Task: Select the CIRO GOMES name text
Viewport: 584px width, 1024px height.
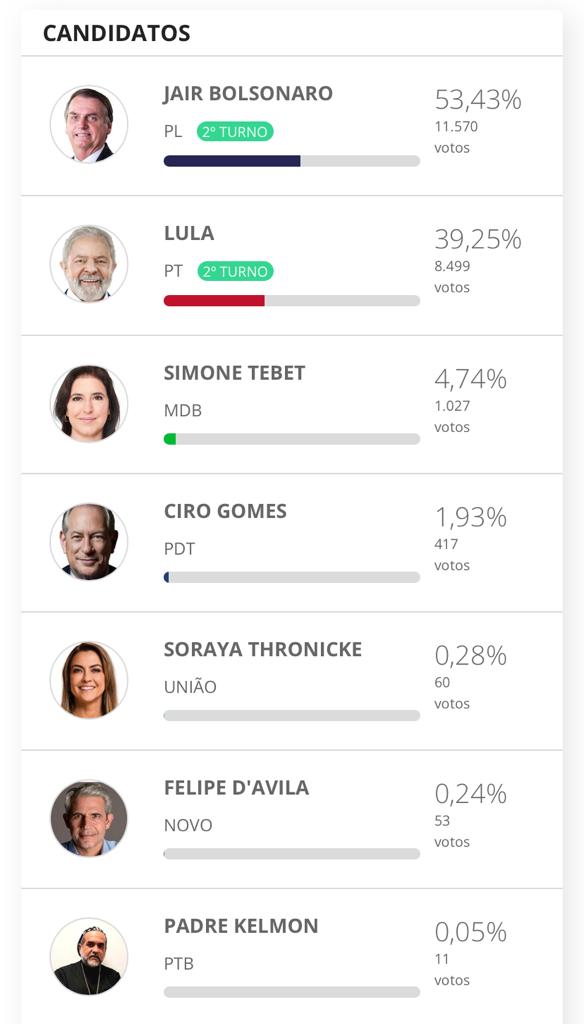Action: click(225, 511)
